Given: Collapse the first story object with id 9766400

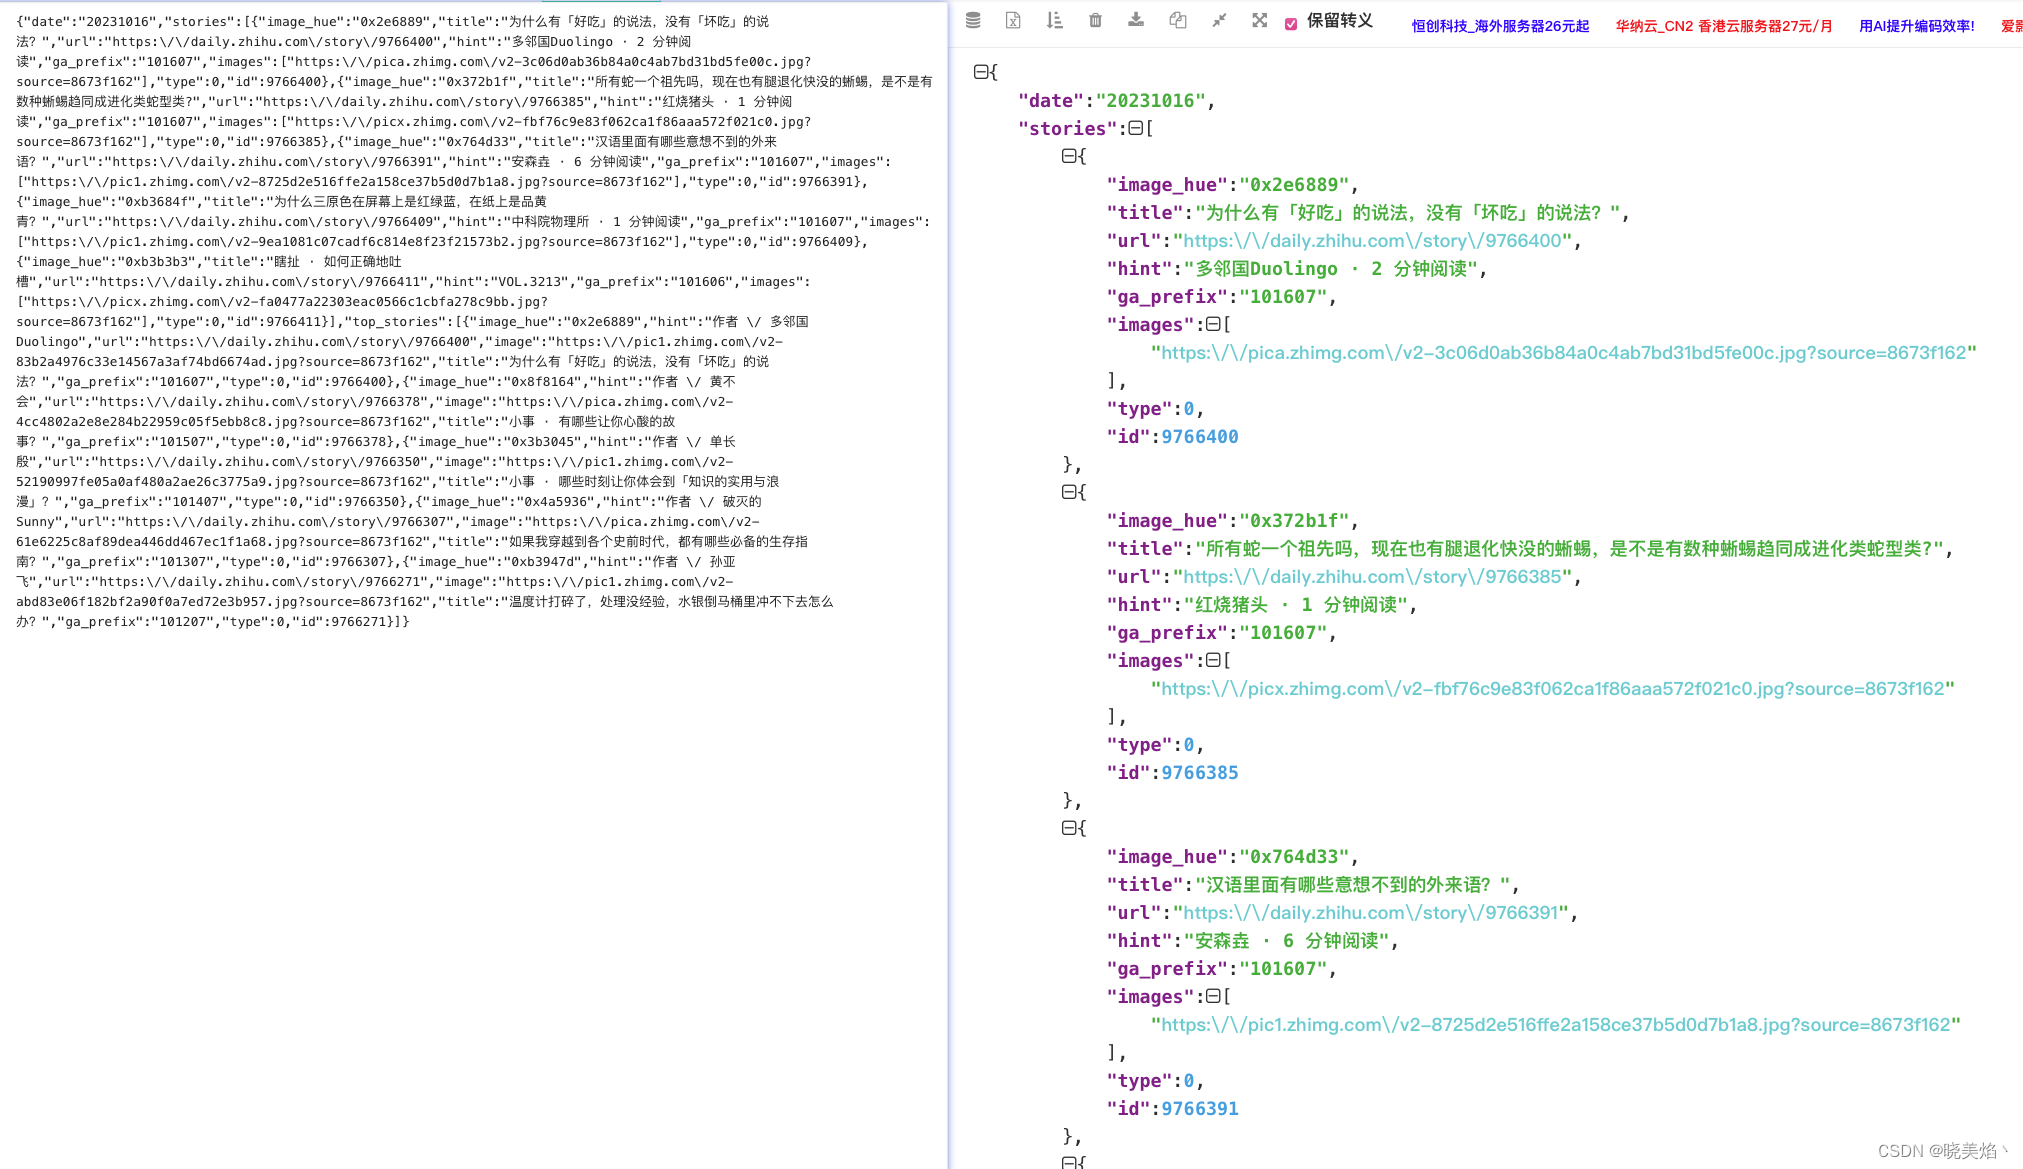Looking at the screenshot, I should [1068, 156].
